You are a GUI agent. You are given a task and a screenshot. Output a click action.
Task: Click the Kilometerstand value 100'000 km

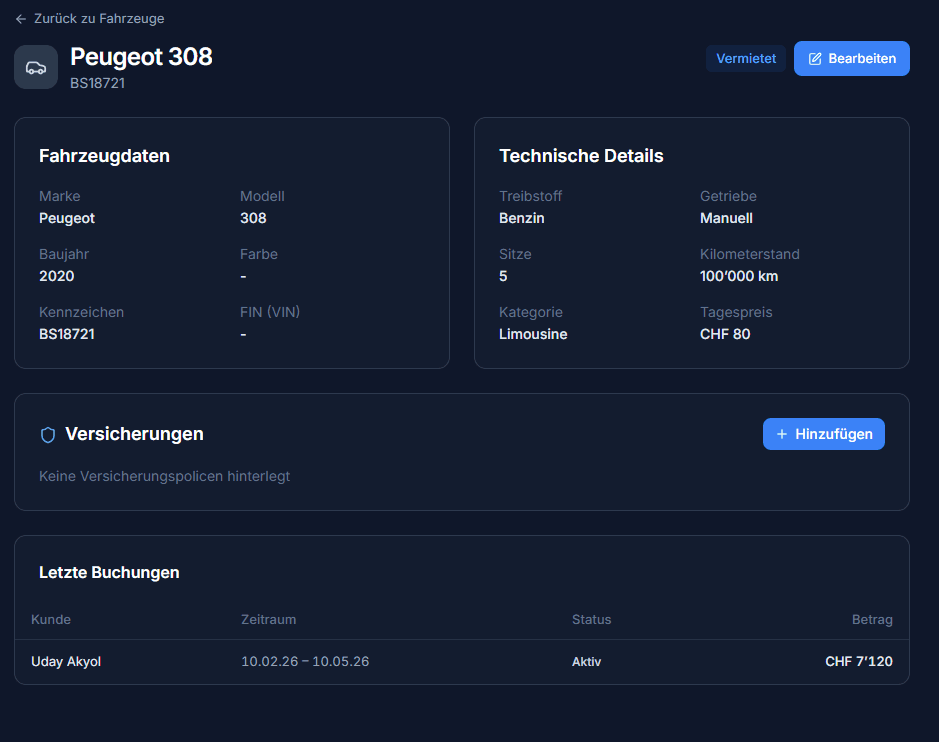tap(739, 276)
